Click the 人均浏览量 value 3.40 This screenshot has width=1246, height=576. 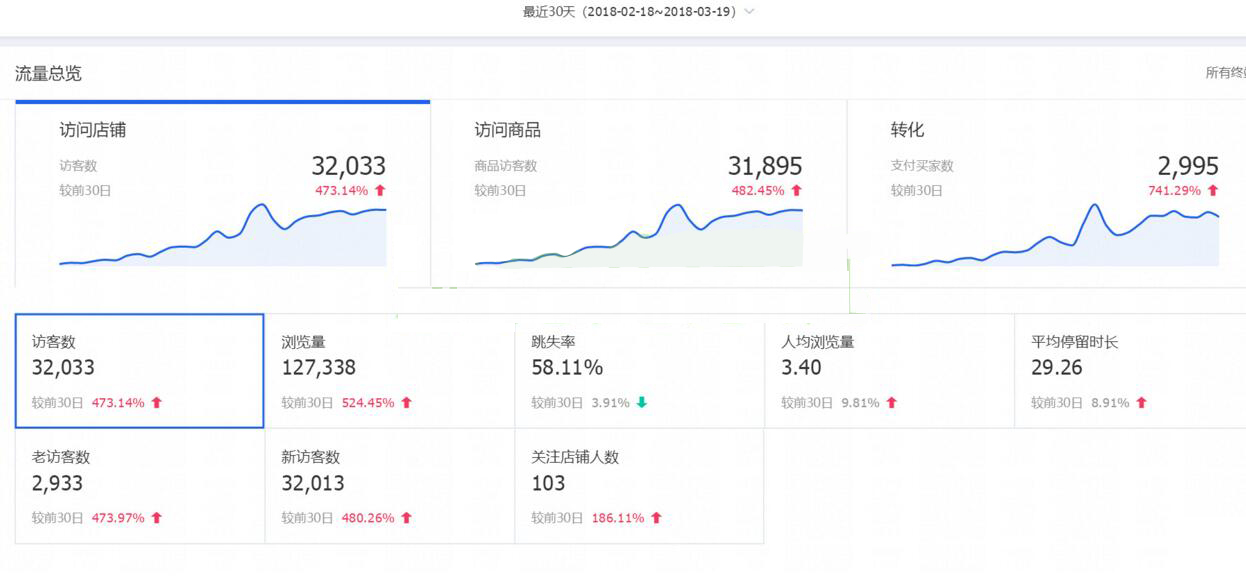pyautogui.click(x=801, y=368)
